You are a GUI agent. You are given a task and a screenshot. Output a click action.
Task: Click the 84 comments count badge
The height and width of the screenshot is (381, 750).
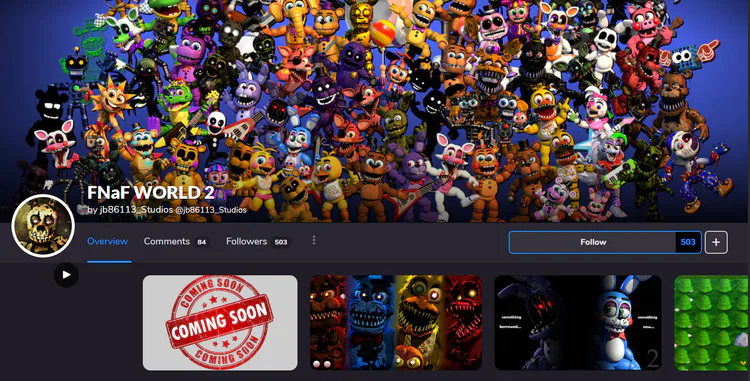[202, 242]
